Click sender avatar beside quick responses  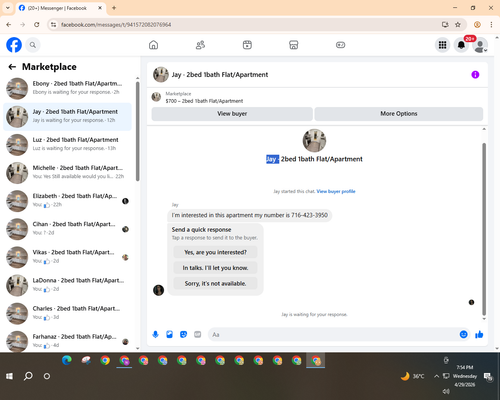158,290
